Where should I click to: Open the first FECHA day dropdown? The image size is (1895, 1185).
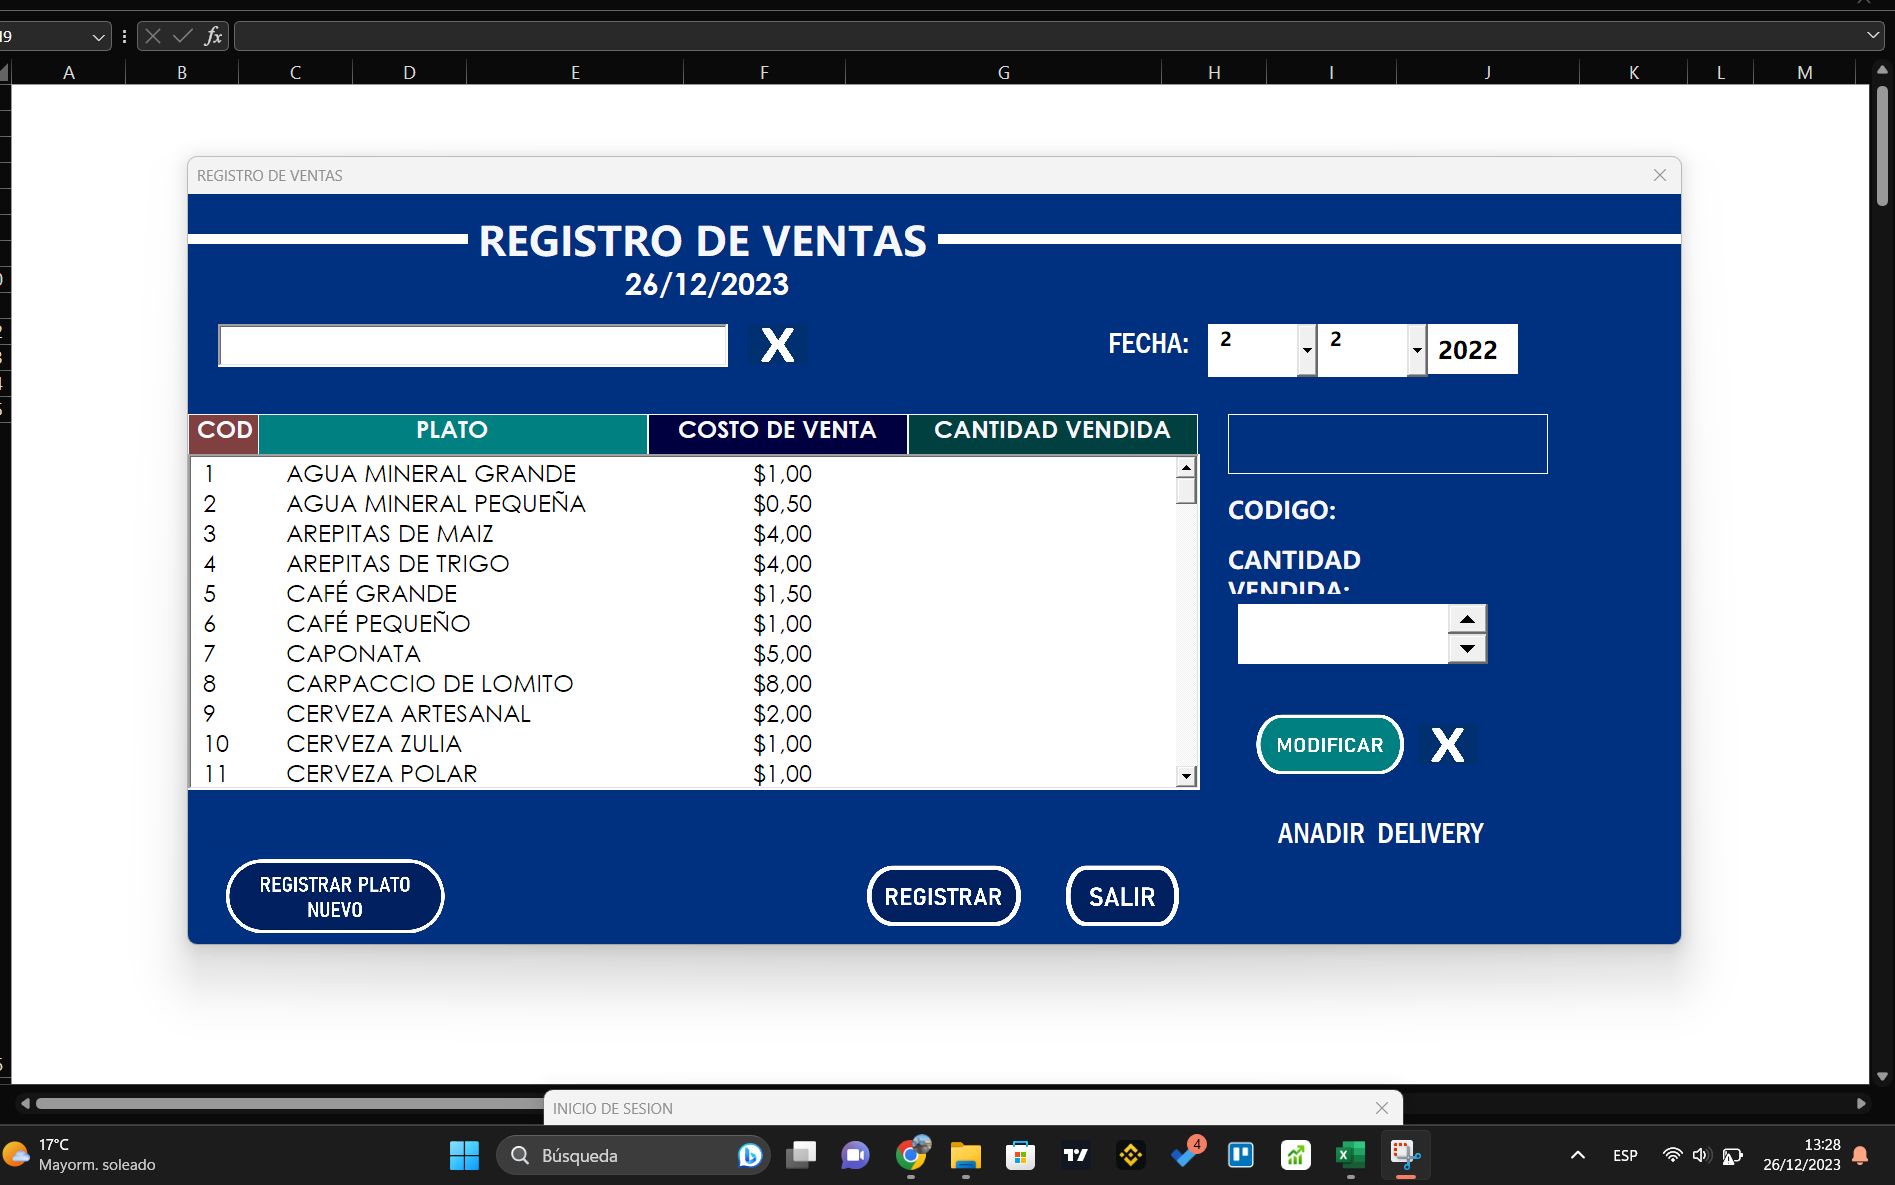(1307, 351)
